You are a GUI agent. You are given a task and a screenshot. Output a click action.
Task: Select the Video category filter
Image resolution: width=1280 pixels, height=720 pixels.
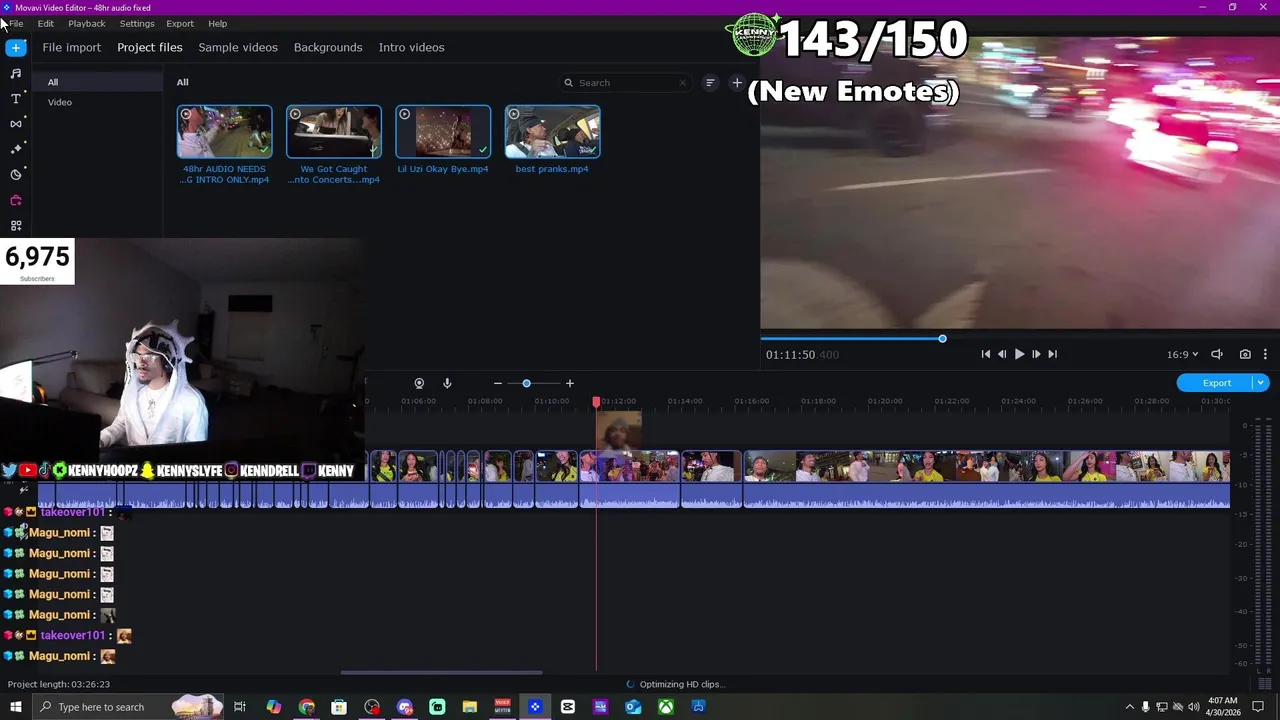coord(60,102)
